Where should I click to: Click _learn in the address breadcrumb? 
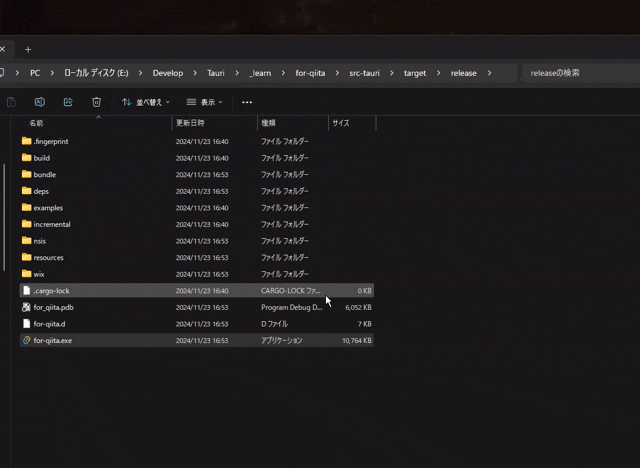260,73
